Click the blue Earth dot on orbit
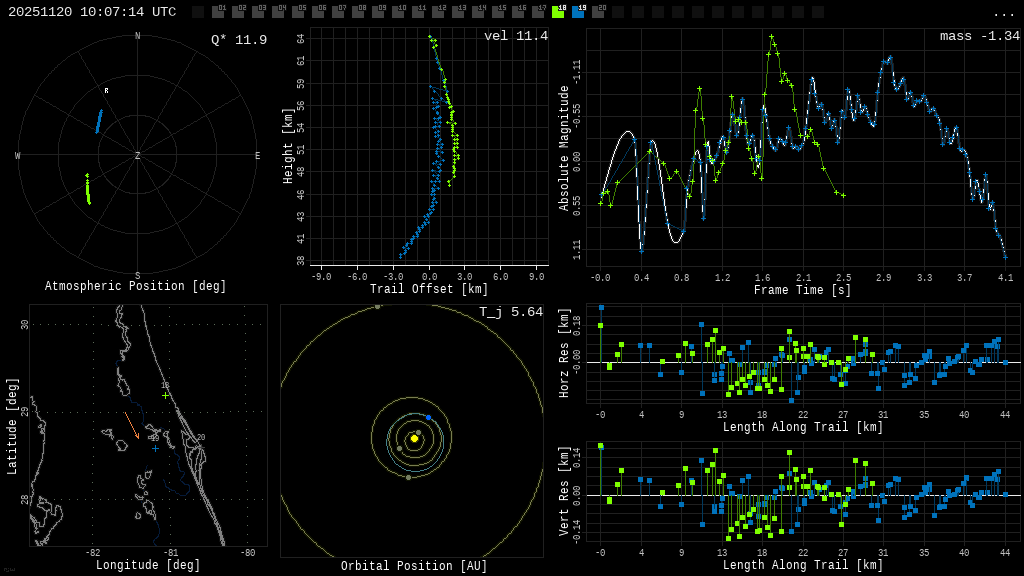The height and width of the screenshot is (576, 1024). pos(428,417)
